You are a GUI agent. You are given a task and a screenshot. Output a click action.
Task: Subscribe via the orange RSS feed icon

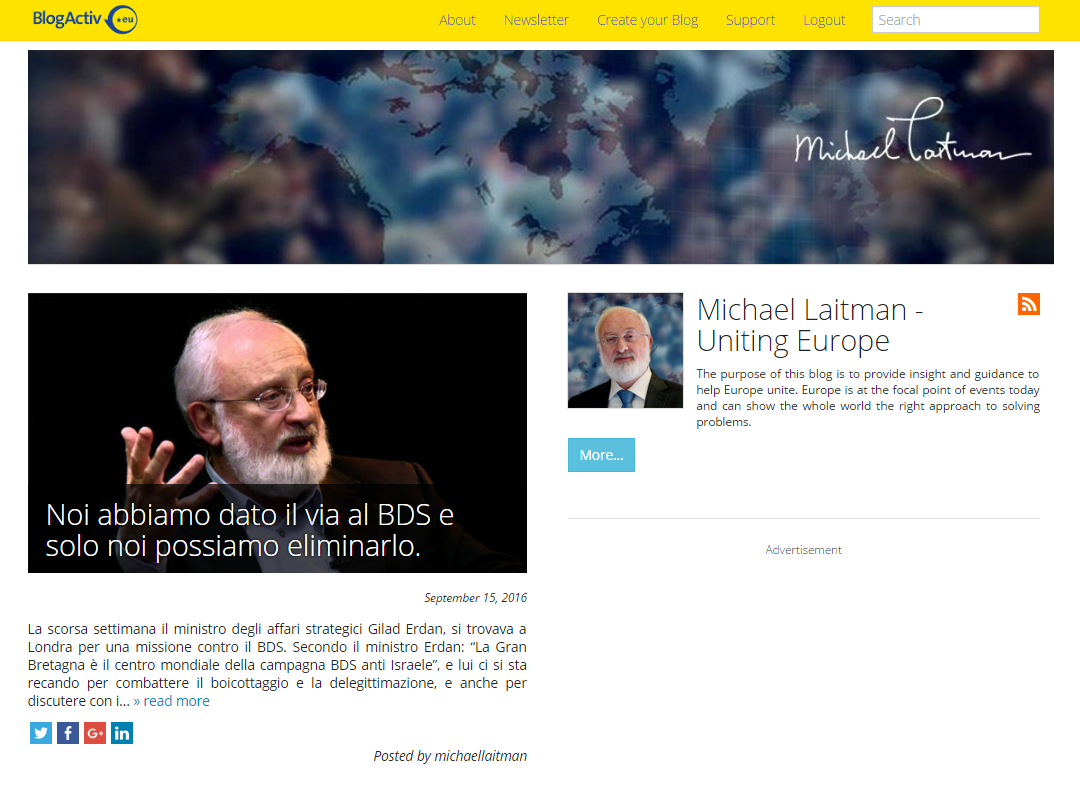(1028, 304)
